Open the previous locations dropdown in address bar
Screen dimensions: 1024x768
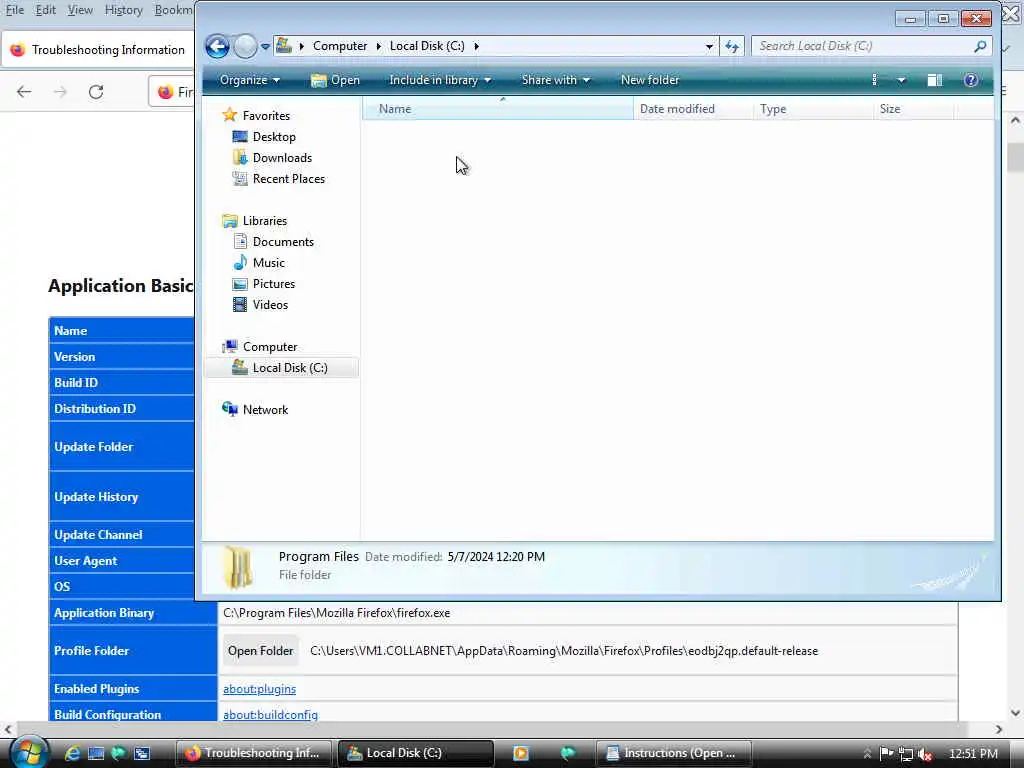pos(709,46)
